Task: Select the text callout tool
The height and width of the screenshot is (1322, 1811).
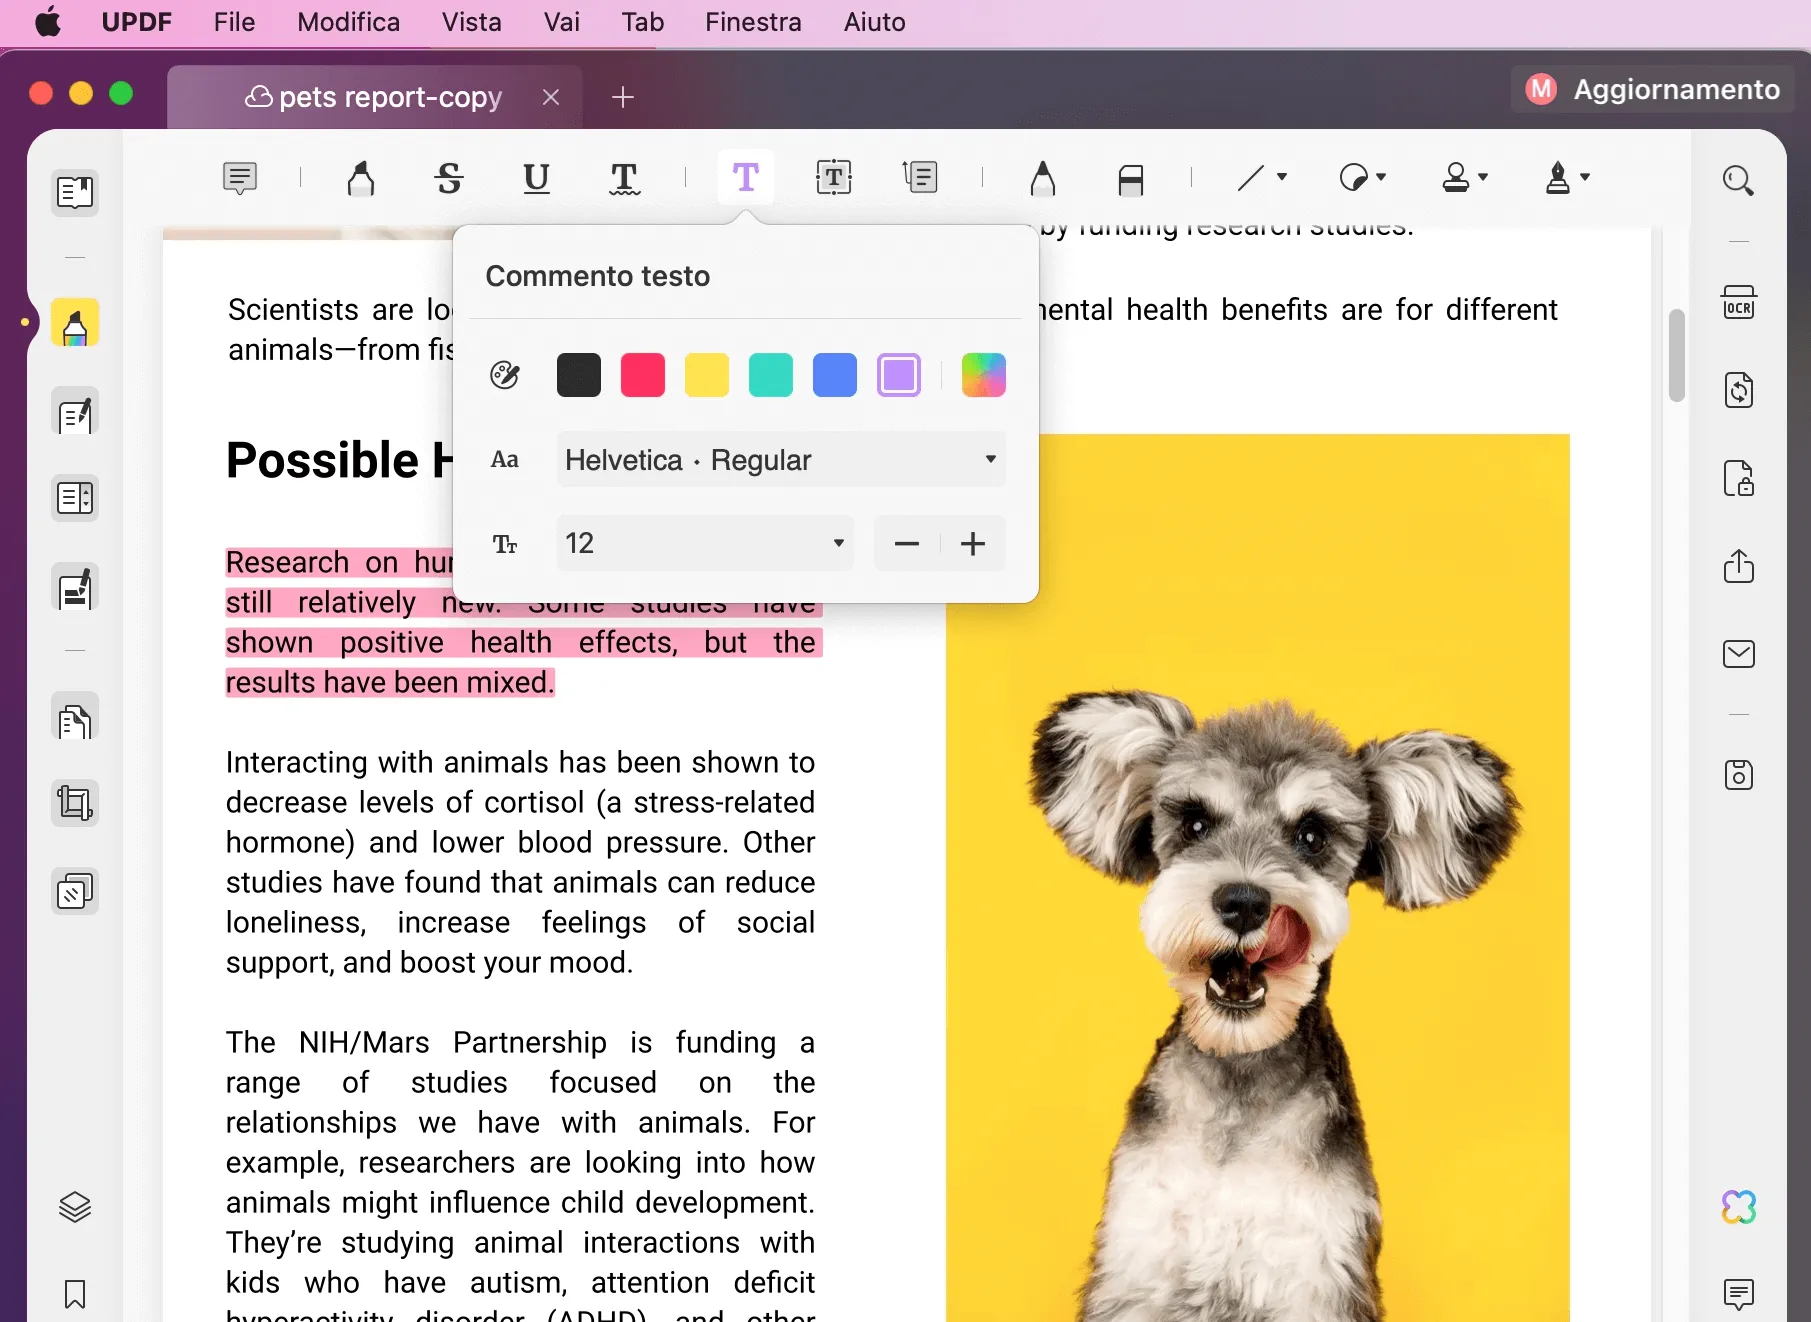Action: pos(920,178)
